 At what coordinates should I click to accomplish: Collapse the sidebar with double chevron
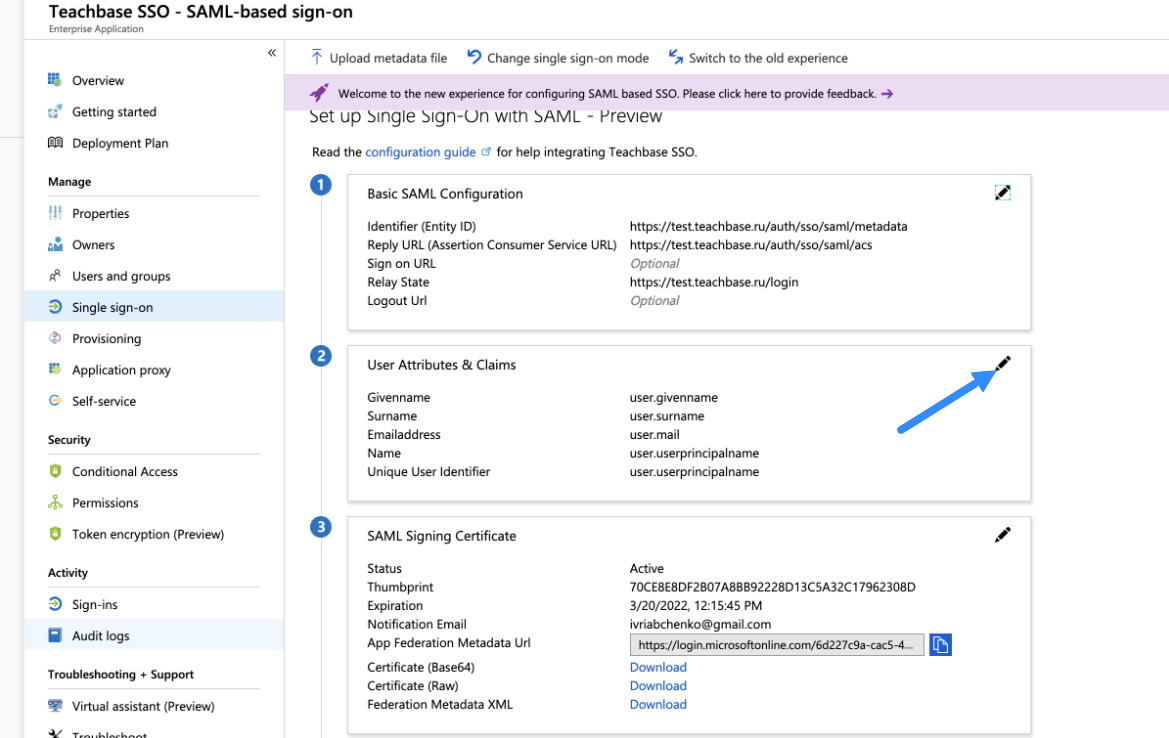click(x=271, y=52)
